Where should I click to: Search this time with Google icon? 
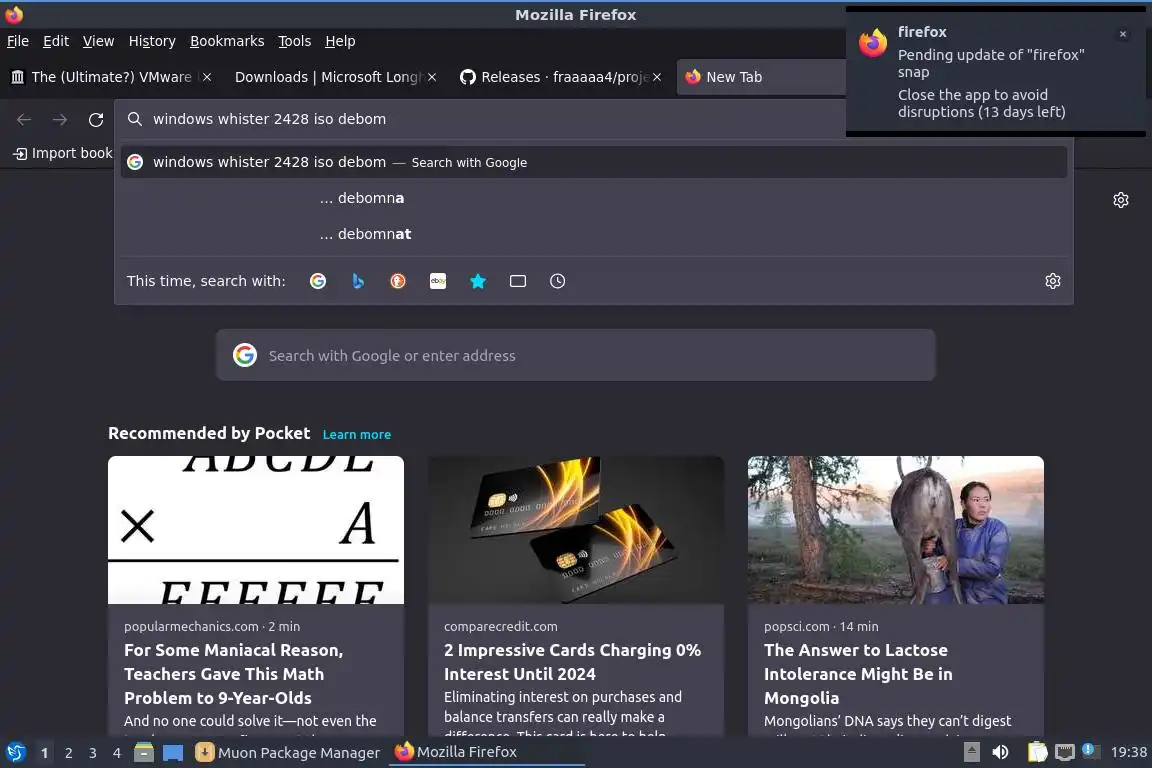tap(317, 281)
